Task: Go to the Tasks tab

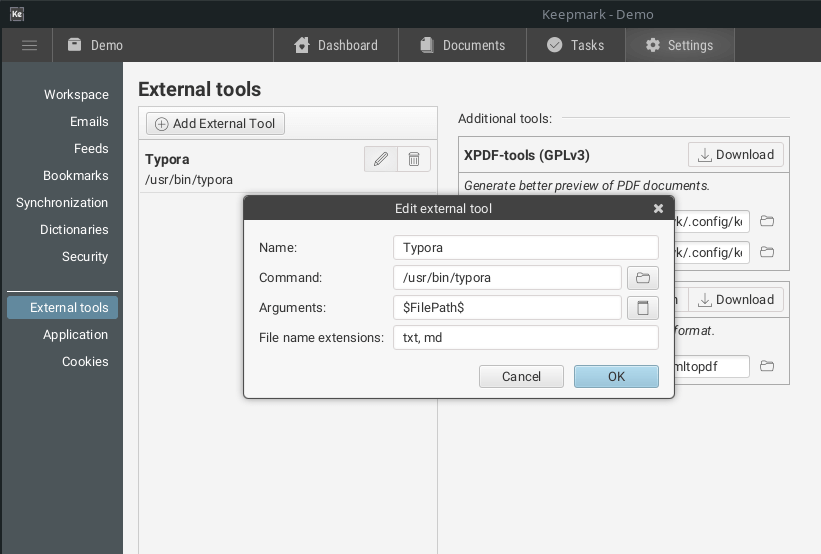Action: coord(575,45)
